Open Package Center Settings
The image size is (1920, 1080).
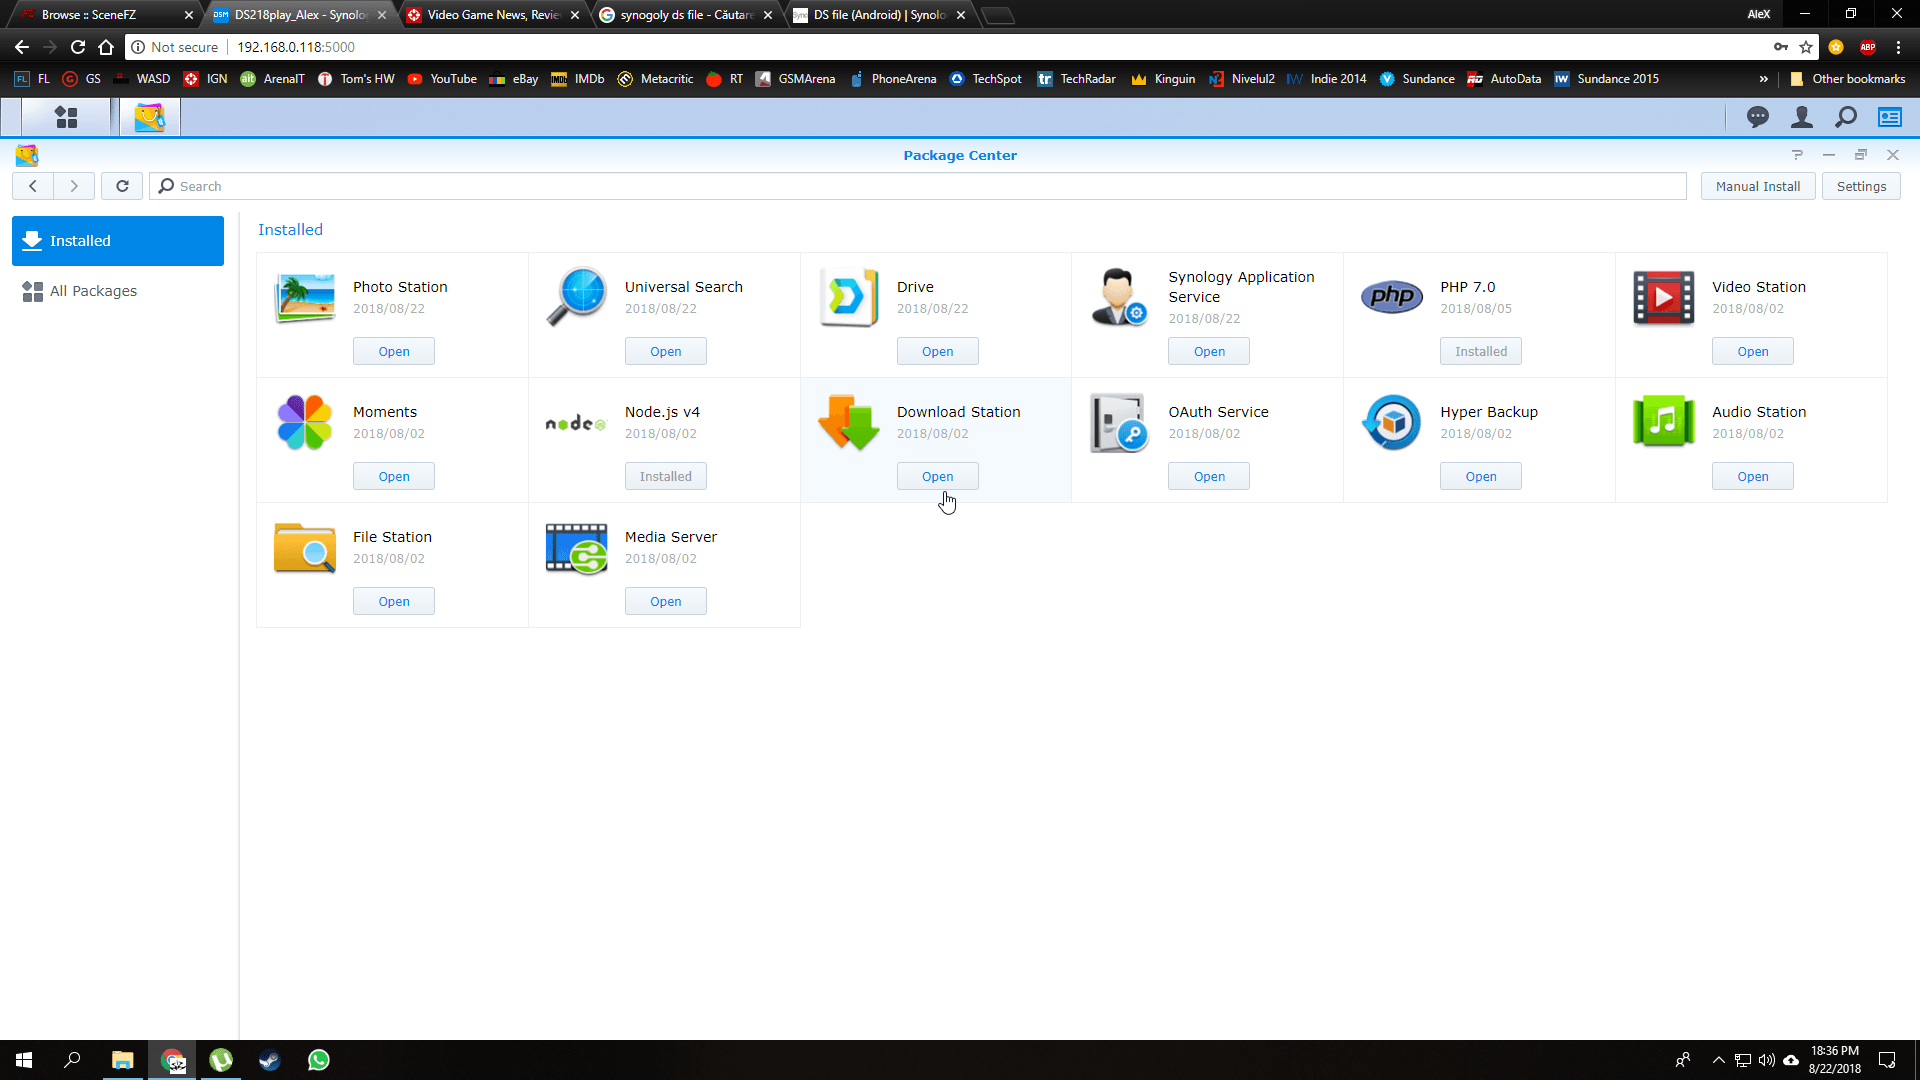point(1860,186)
